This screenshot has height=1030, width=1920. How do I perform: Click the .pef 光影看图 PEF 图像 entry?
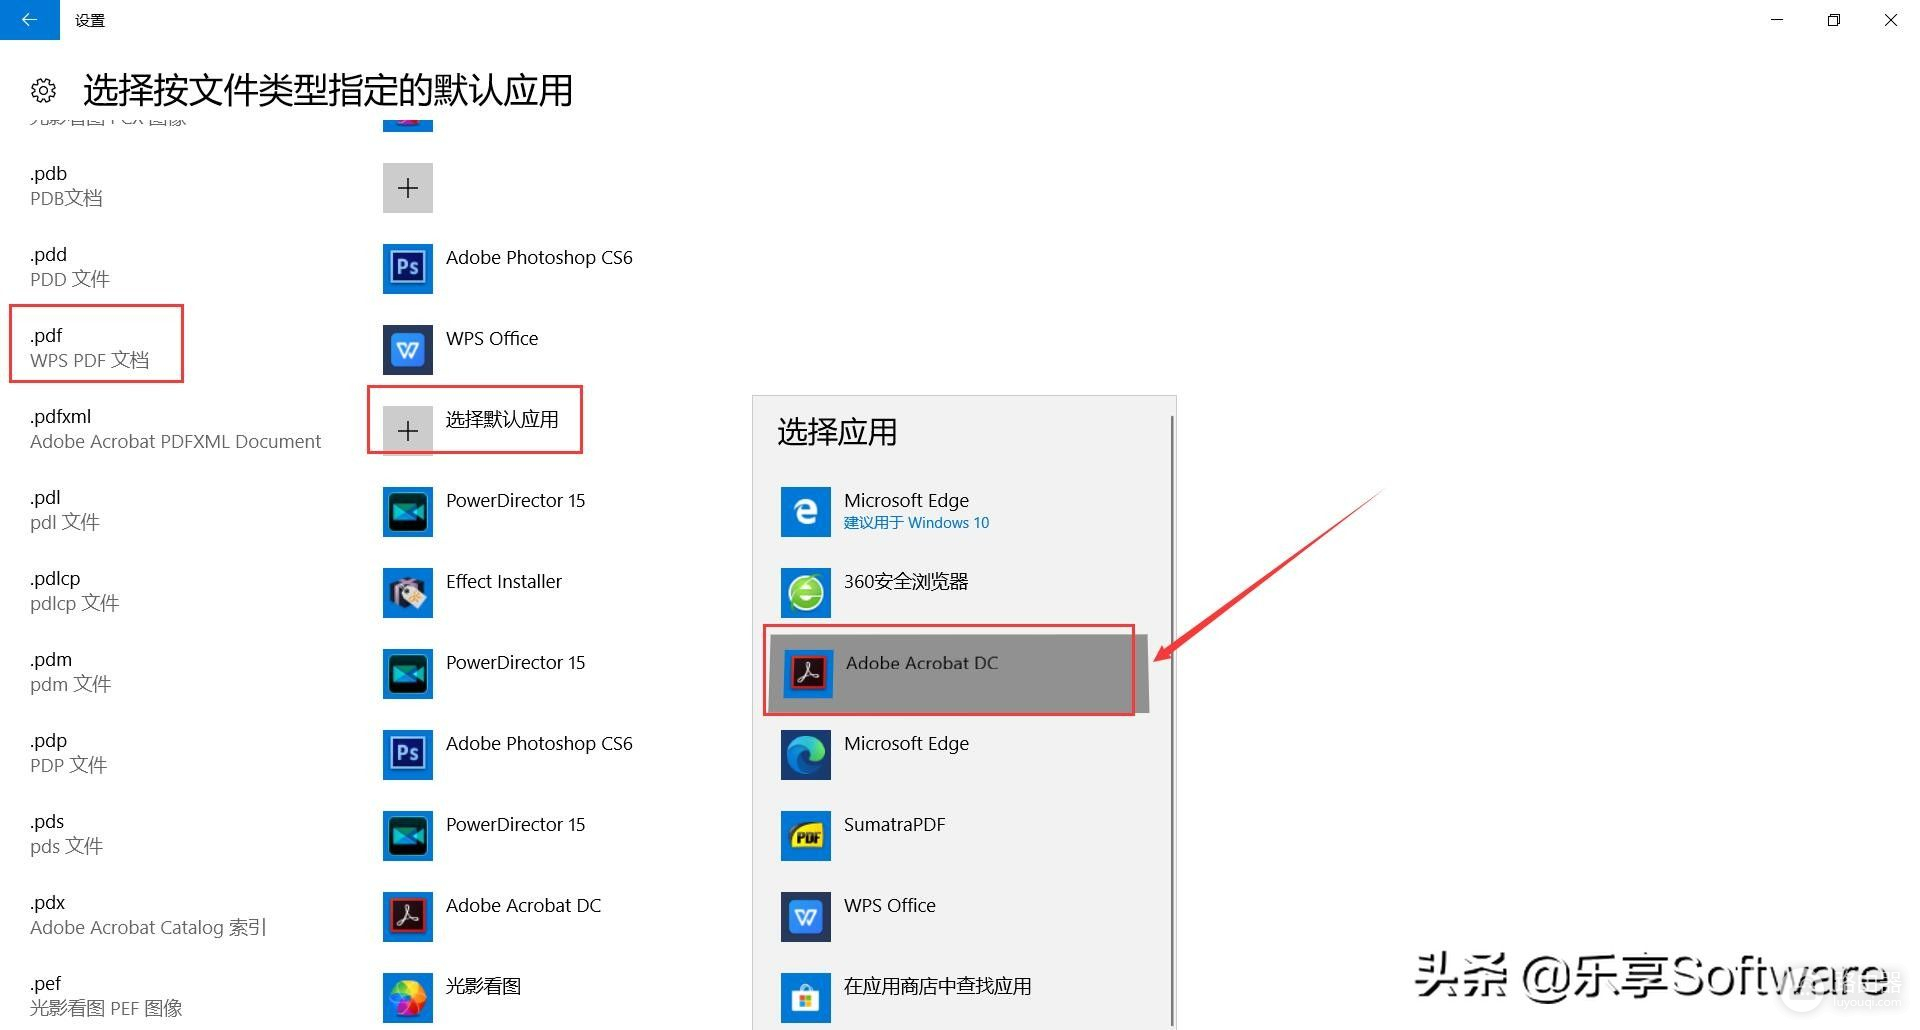pos(107,996)
